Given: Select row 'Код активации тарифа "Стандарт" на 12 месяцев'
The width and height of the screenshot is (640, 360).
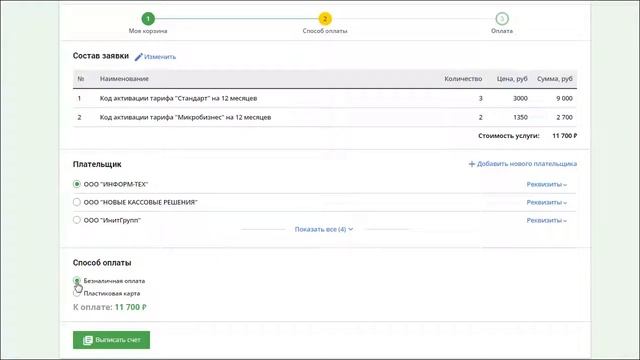Looking at the screenshot, I should coord(325,98).
